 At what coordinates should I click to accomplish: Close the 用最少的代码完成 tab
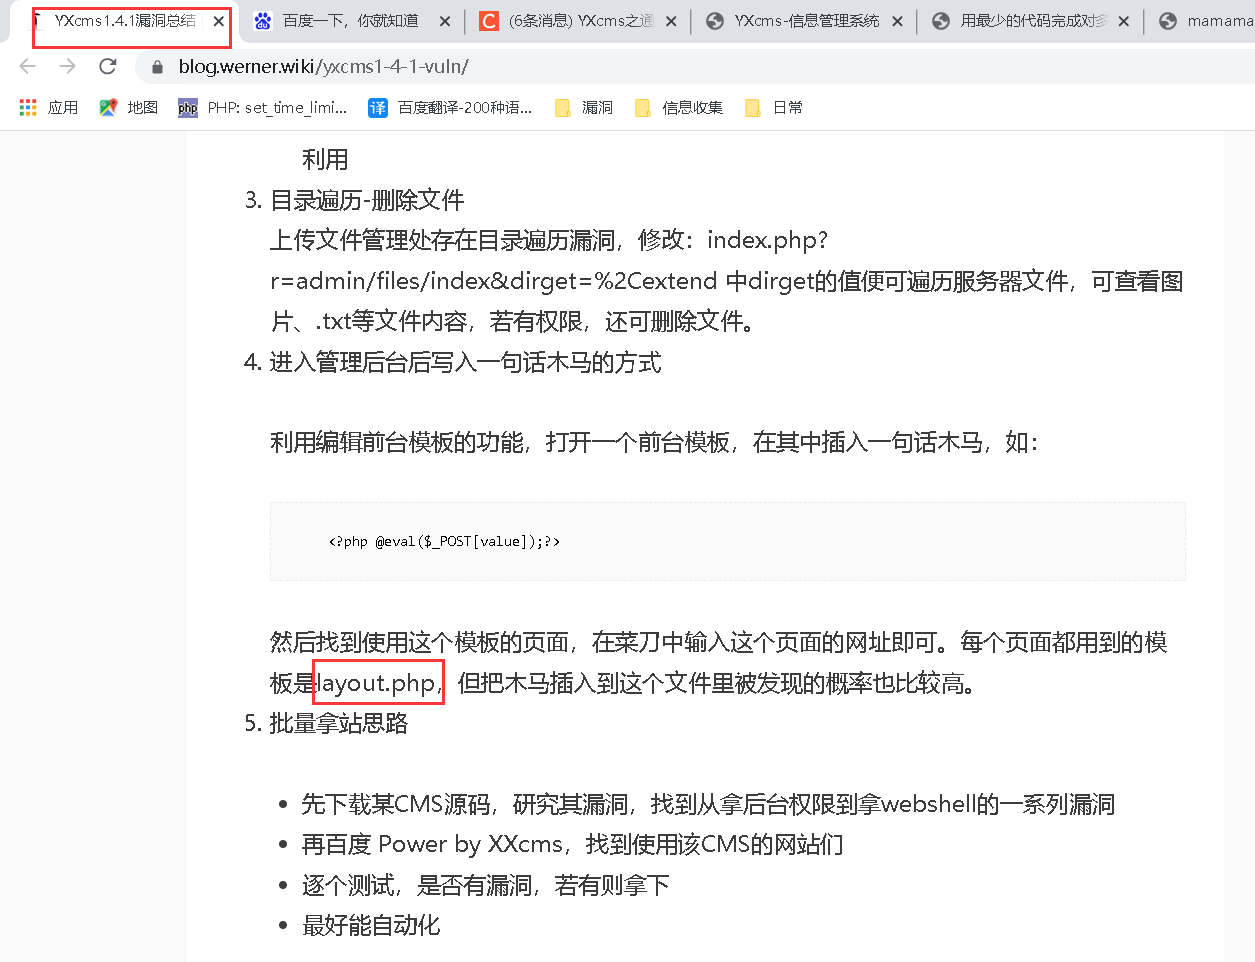coord(1123,21)
